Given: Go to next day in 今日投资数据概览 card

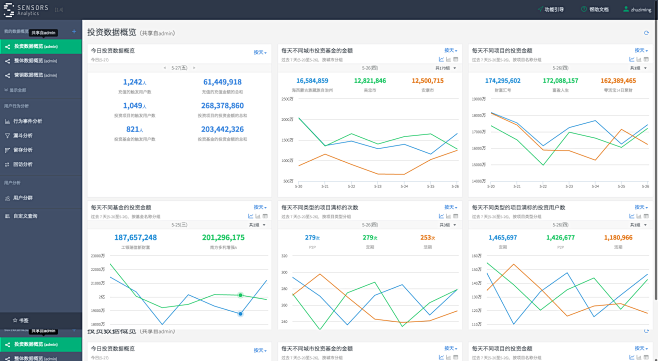Looking at the screenshot, I should click(x=194, y=68).
